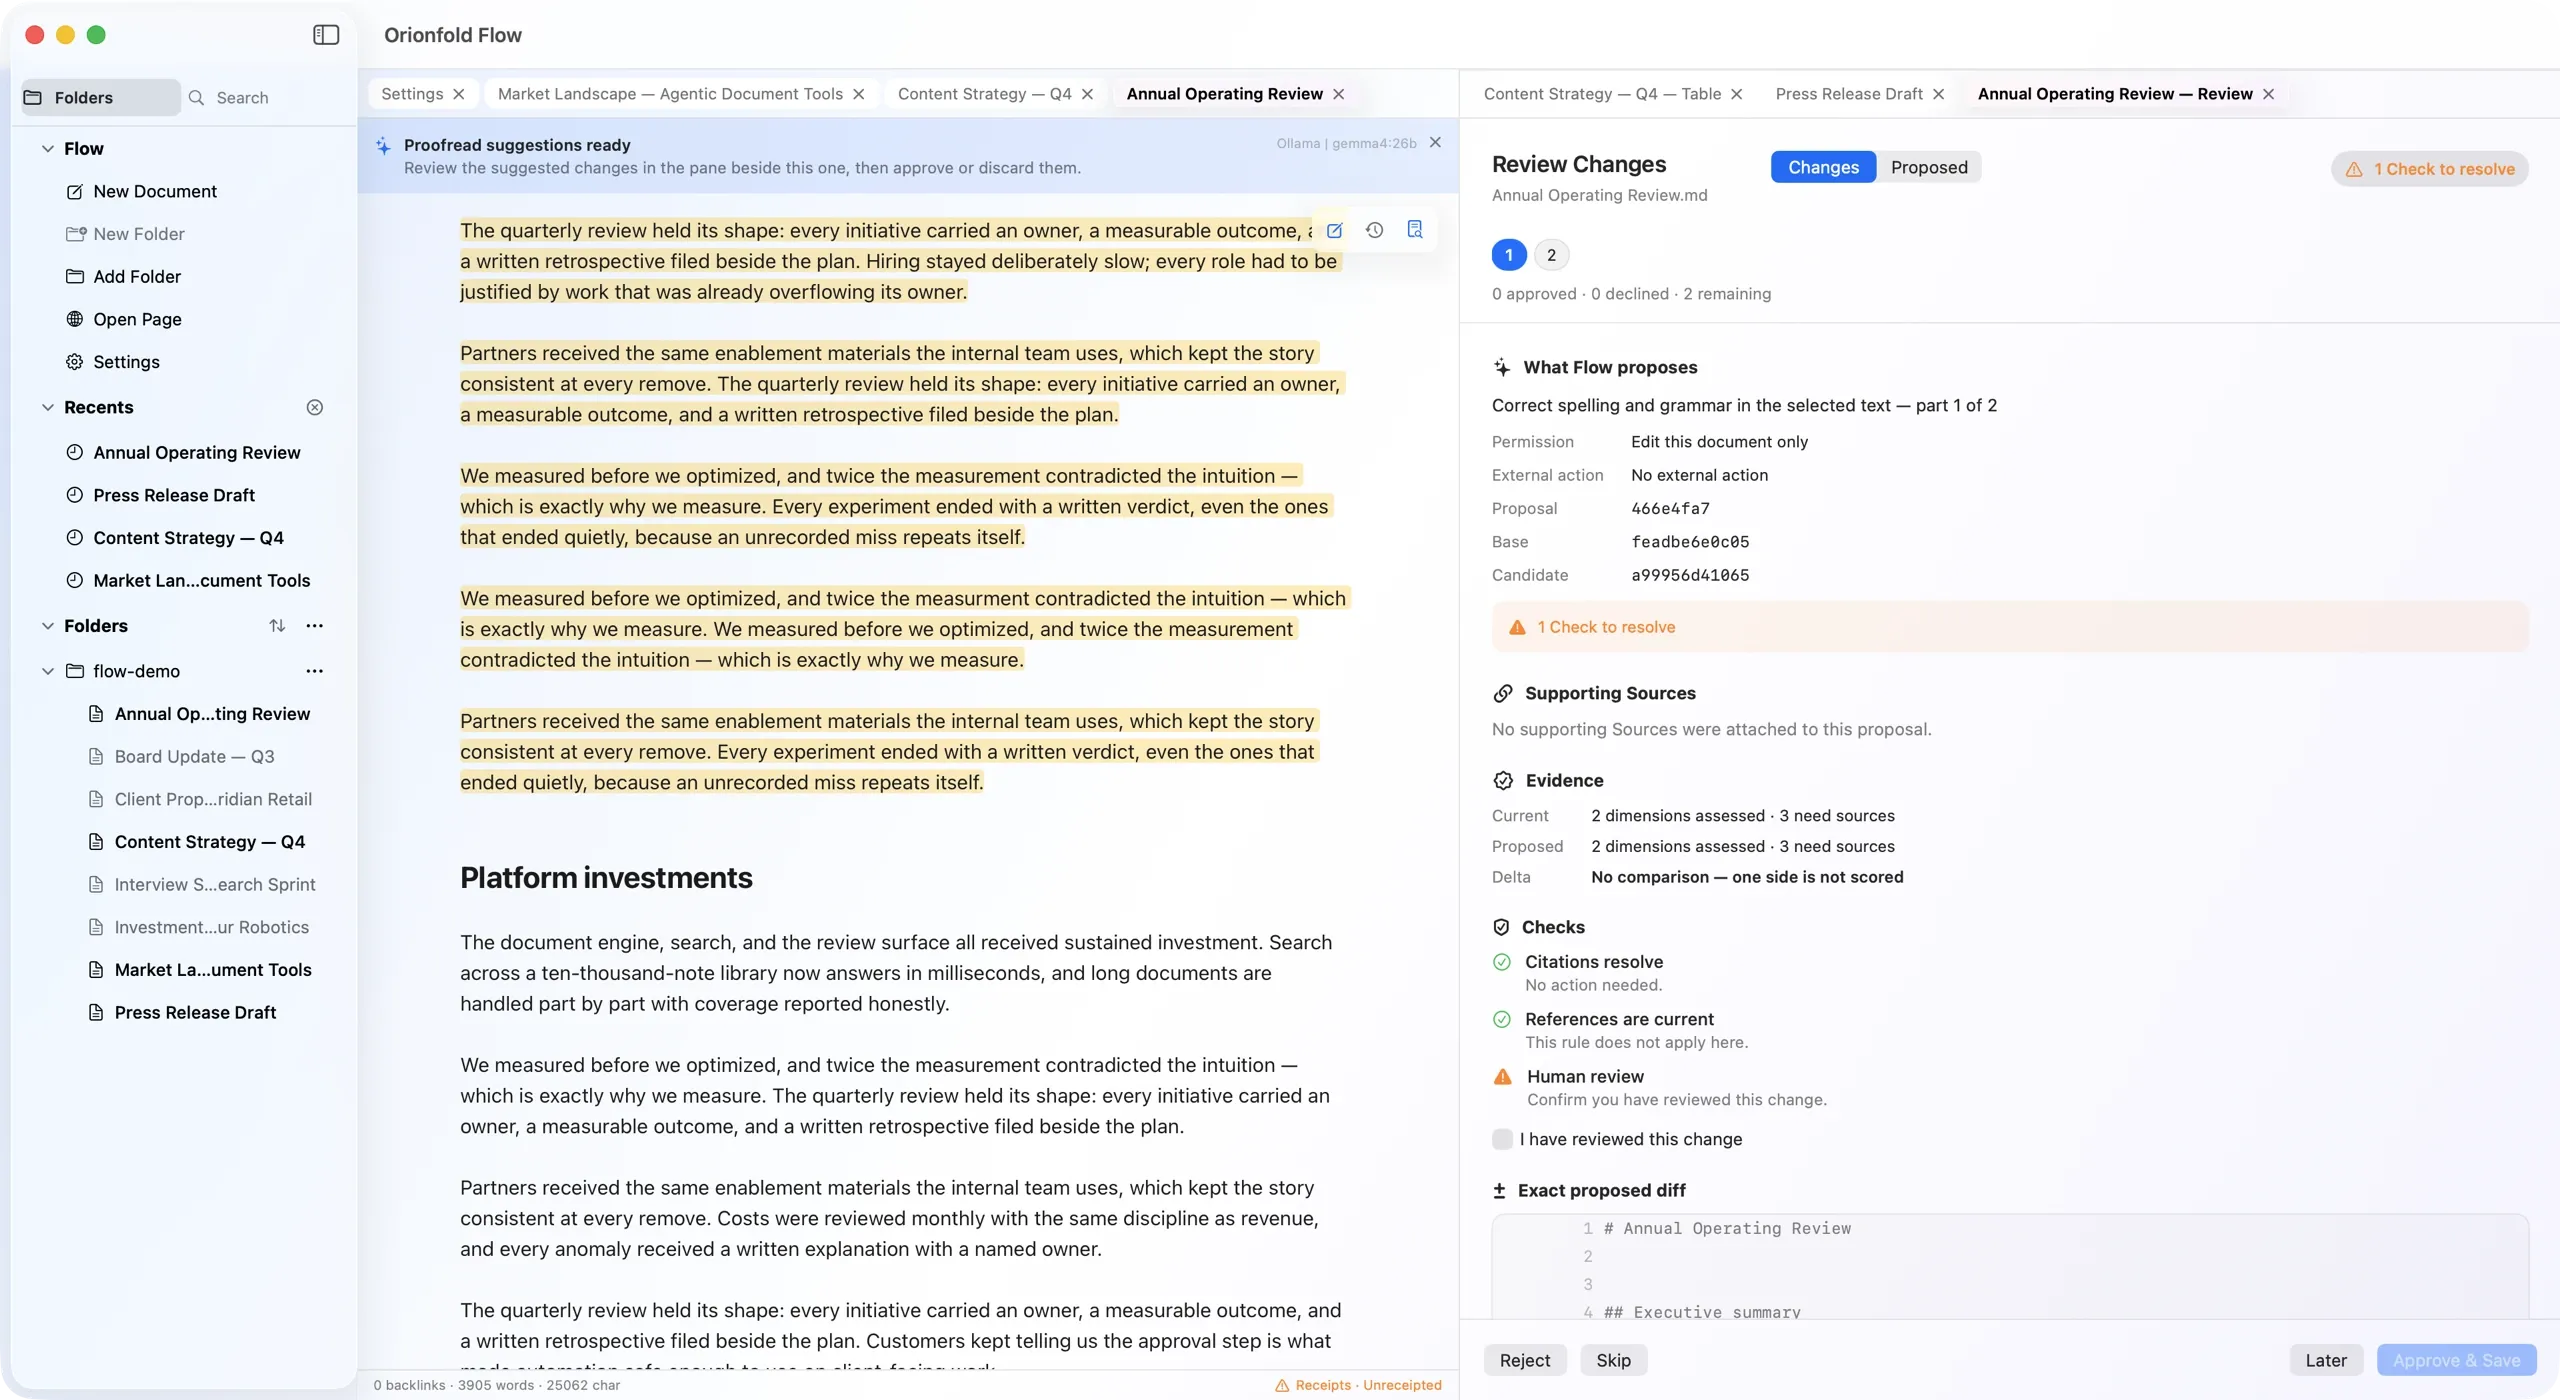Close the Content Strategy — Q4 — Table tab
Viewport: 2560px width, 1400px height.
(x=1737, y=94)
